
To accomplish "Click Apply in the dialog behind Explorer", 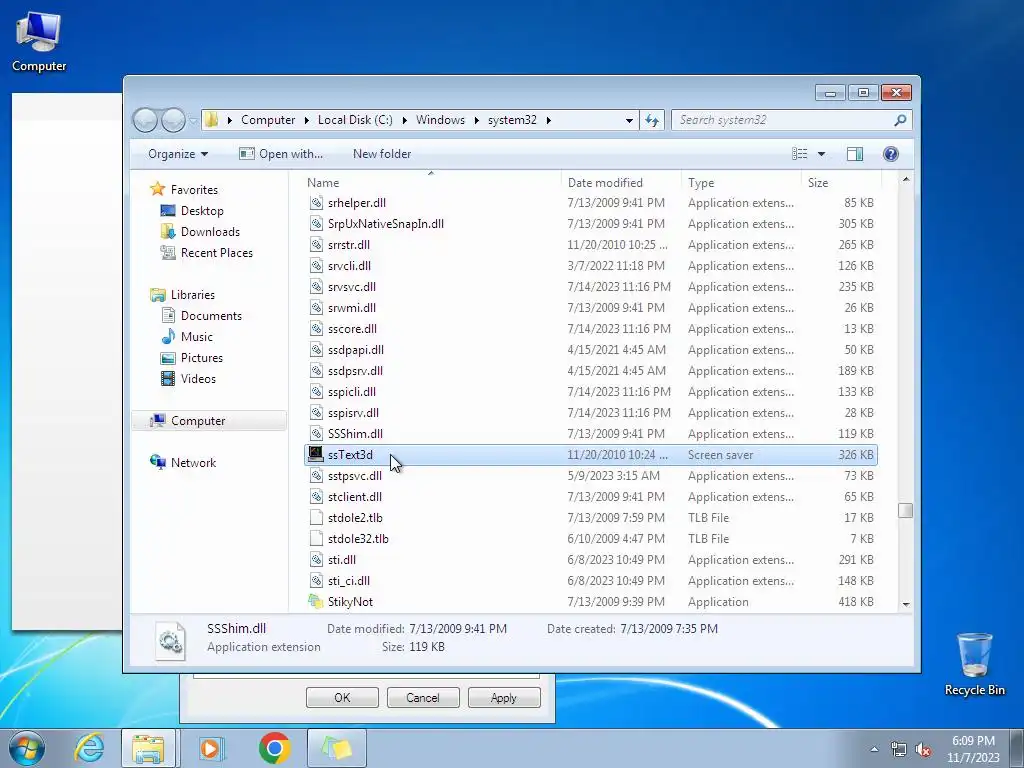I will click(504, 697).
